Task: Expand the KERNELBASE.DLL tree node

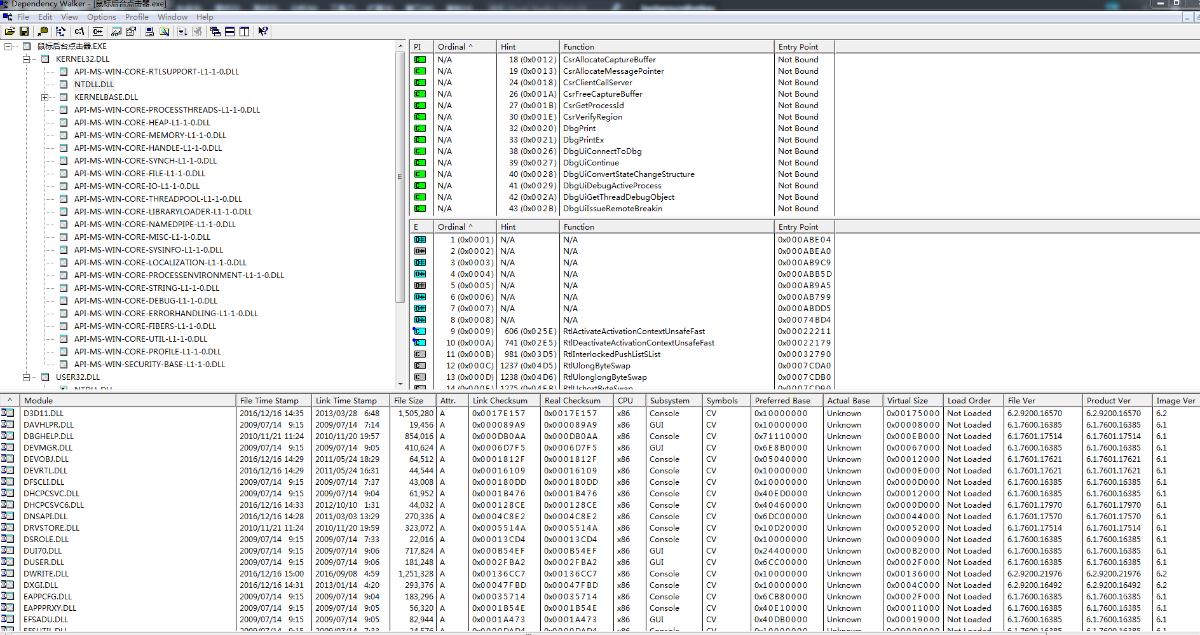Action: coord(46,97)
